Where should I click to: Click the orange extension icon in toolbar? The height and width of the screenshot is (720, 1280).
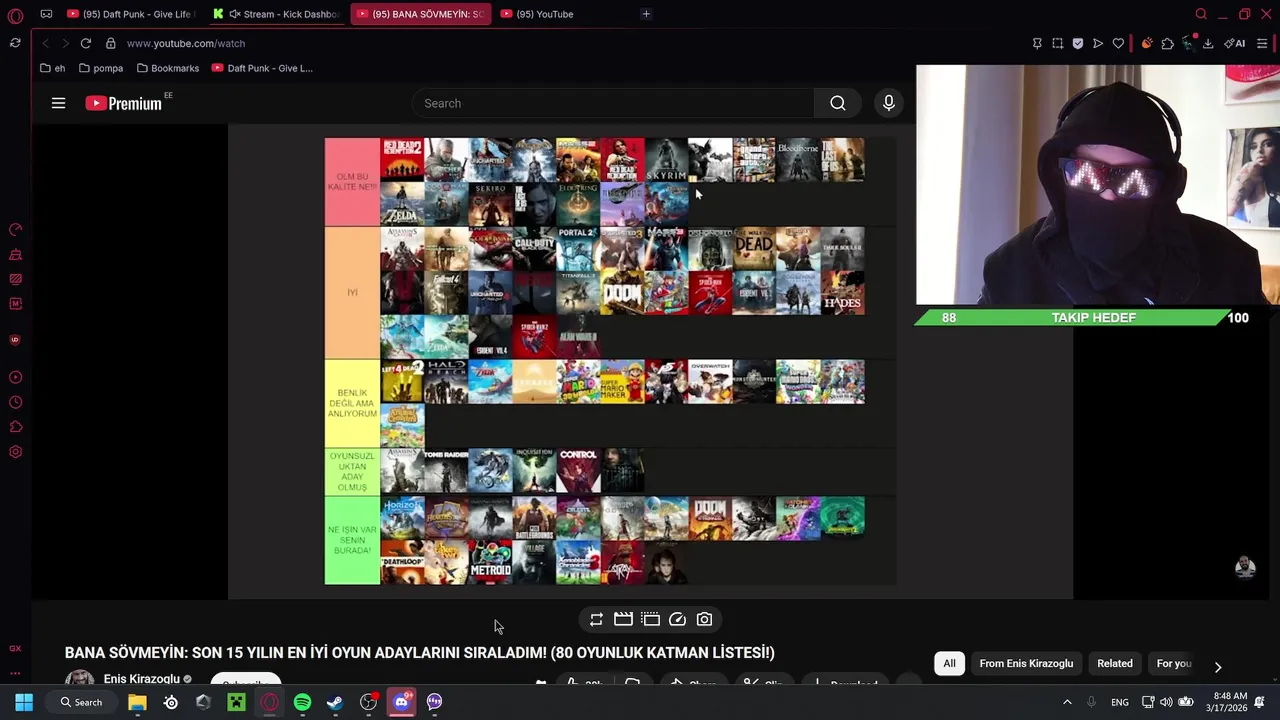(1147, 43)
